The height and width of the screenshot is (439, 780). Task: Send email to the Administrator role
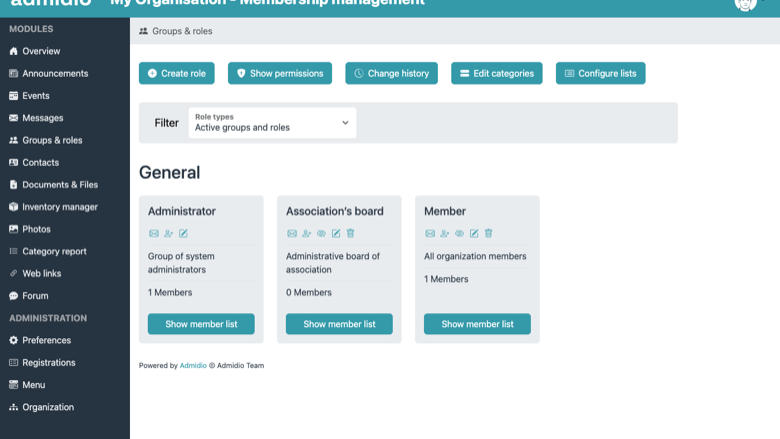(154, 233)
